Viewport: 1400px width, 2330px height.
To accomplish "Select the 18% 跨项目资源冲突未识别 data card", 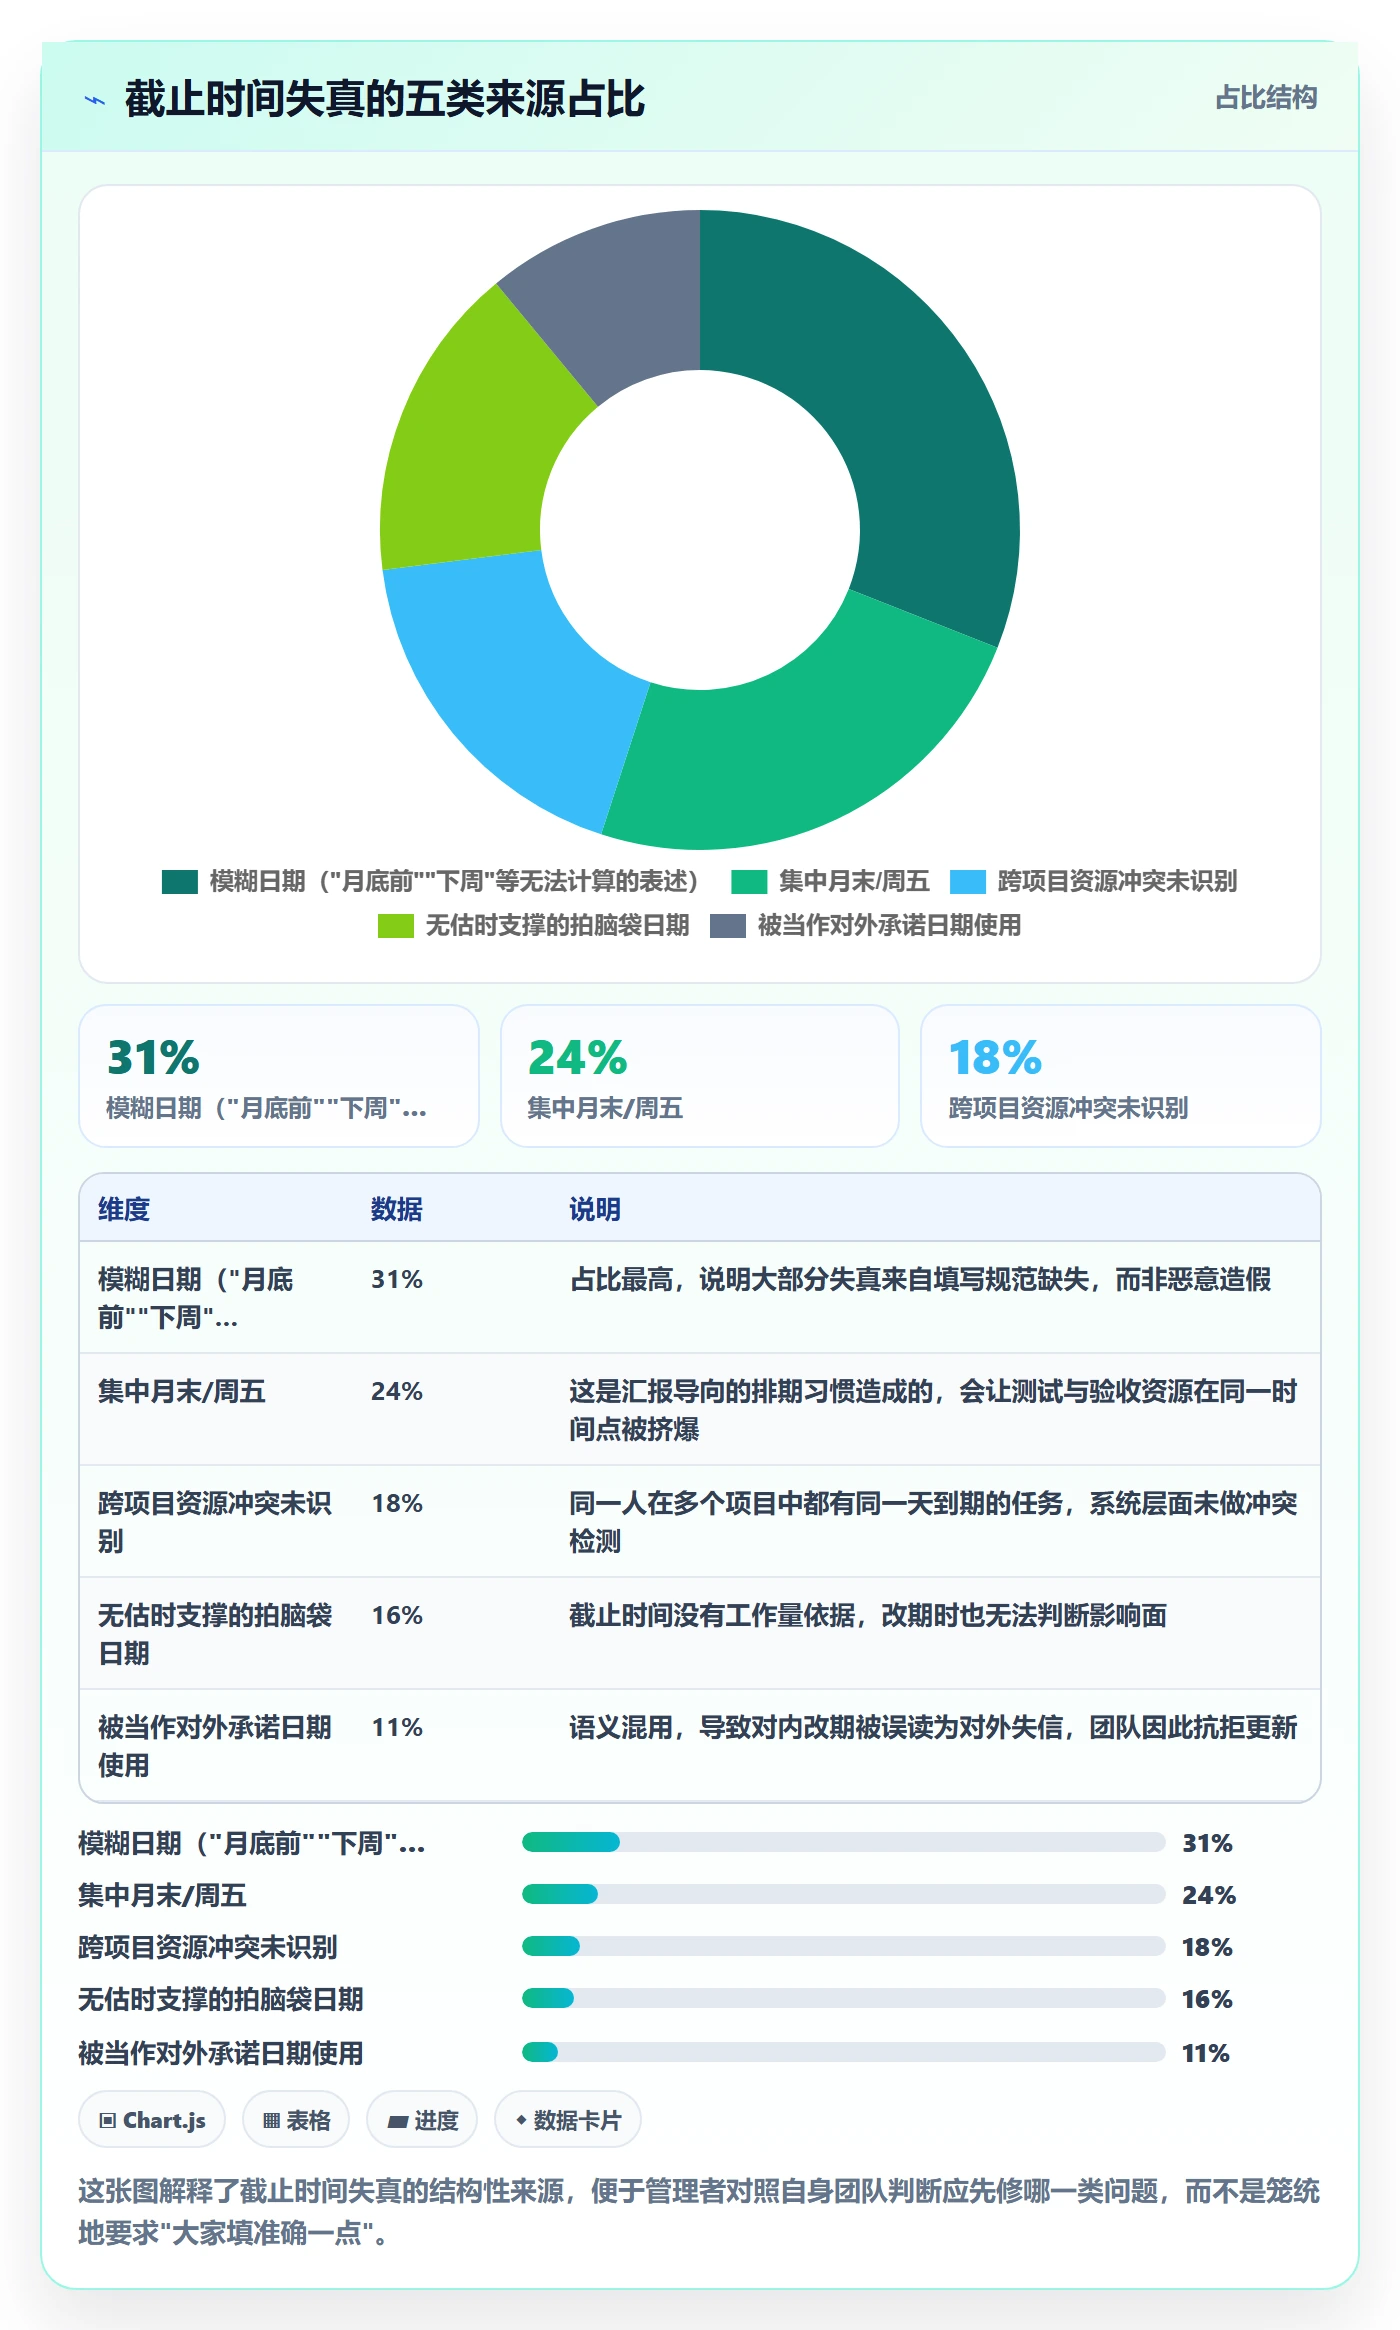I will 1121,1076.
